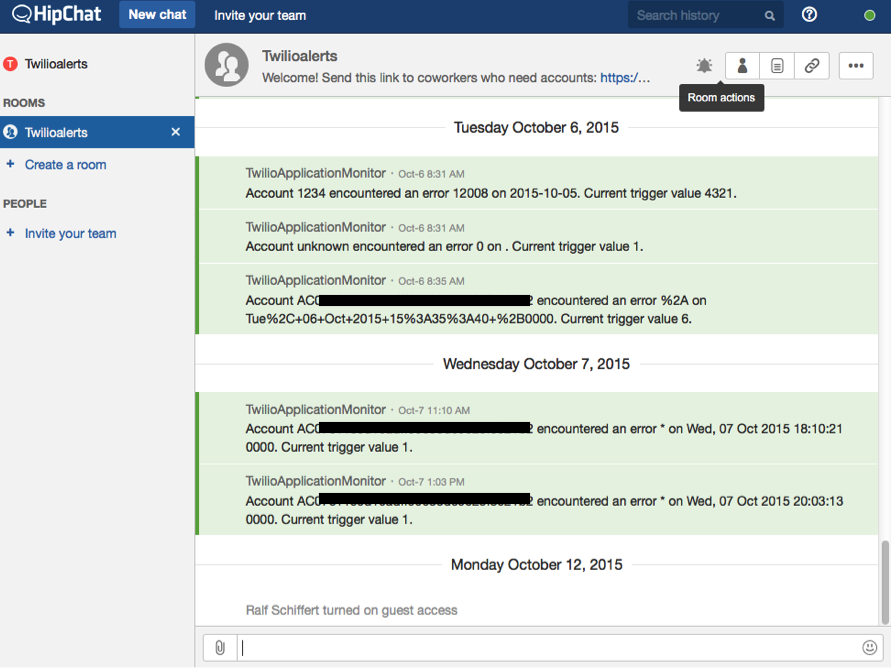Open Room actions ellipsis menu

coord(856,66)
